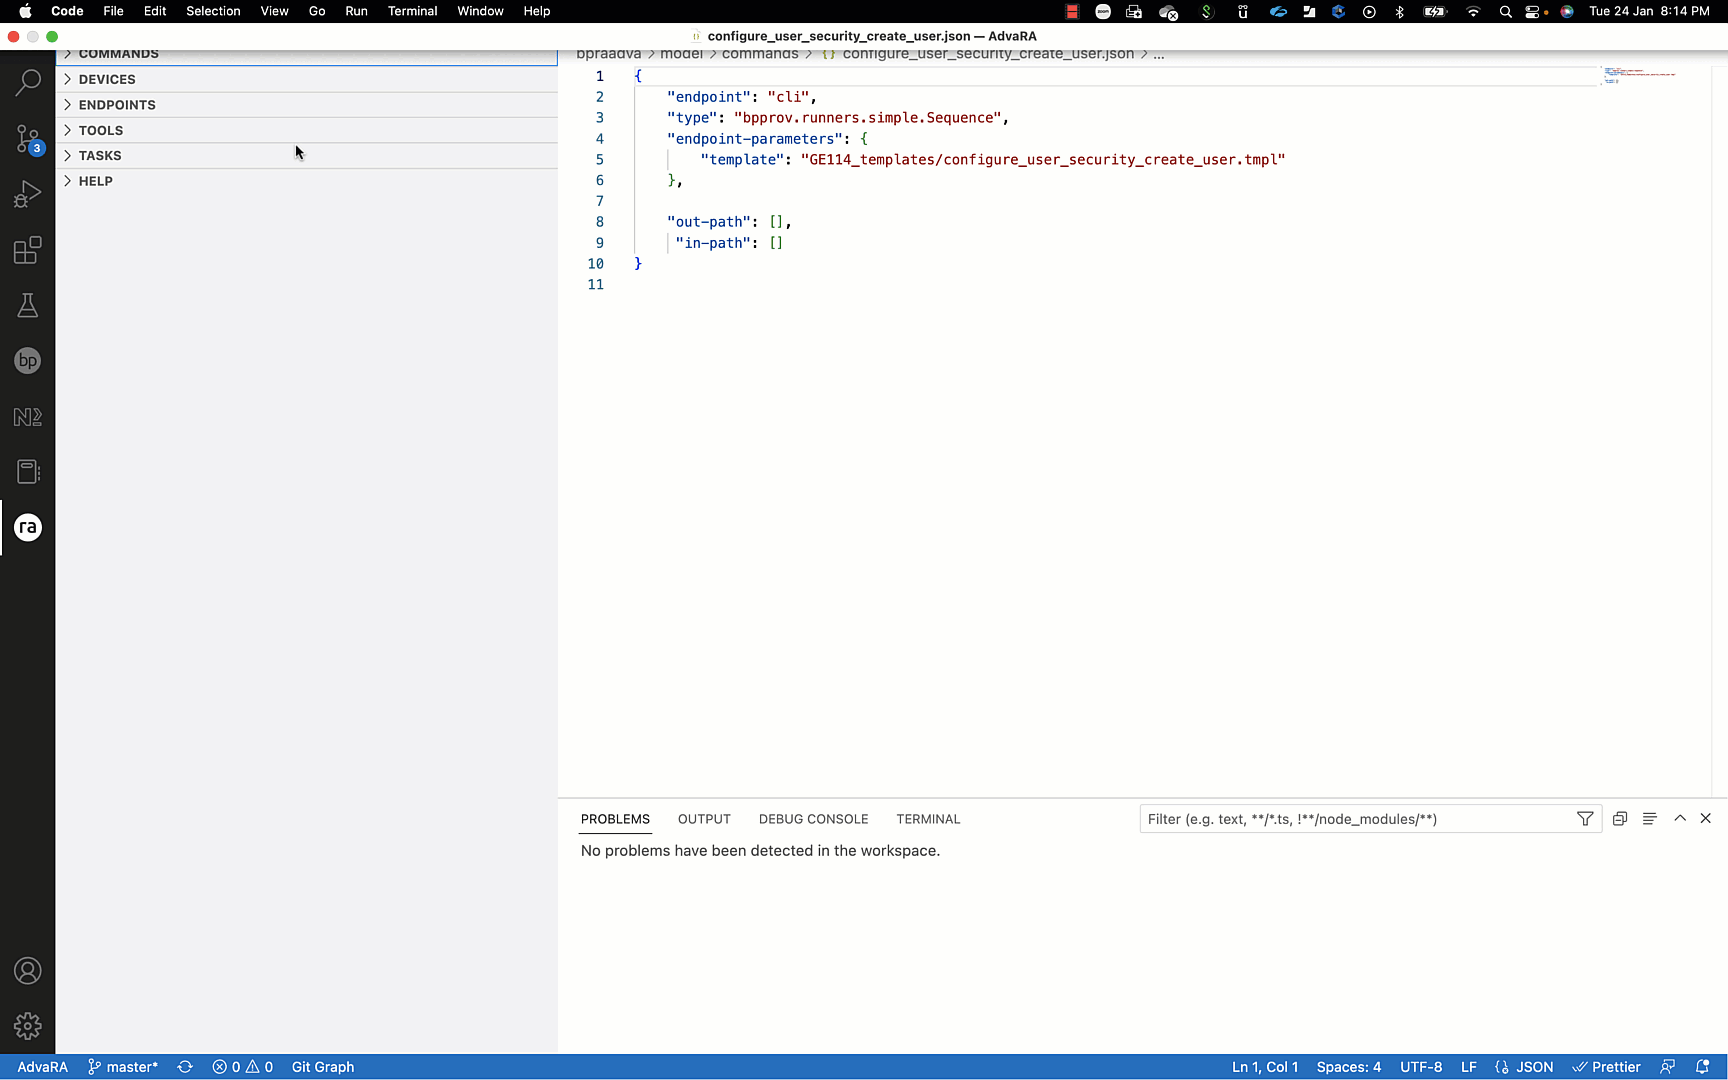Open the Search view icon

click(27, 82)
